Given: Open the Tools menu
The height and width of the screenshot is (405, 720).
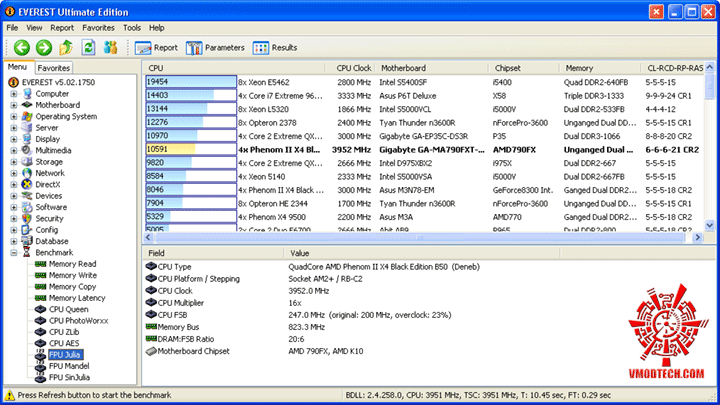Looking at the screenshot, I should click(132, 28).
